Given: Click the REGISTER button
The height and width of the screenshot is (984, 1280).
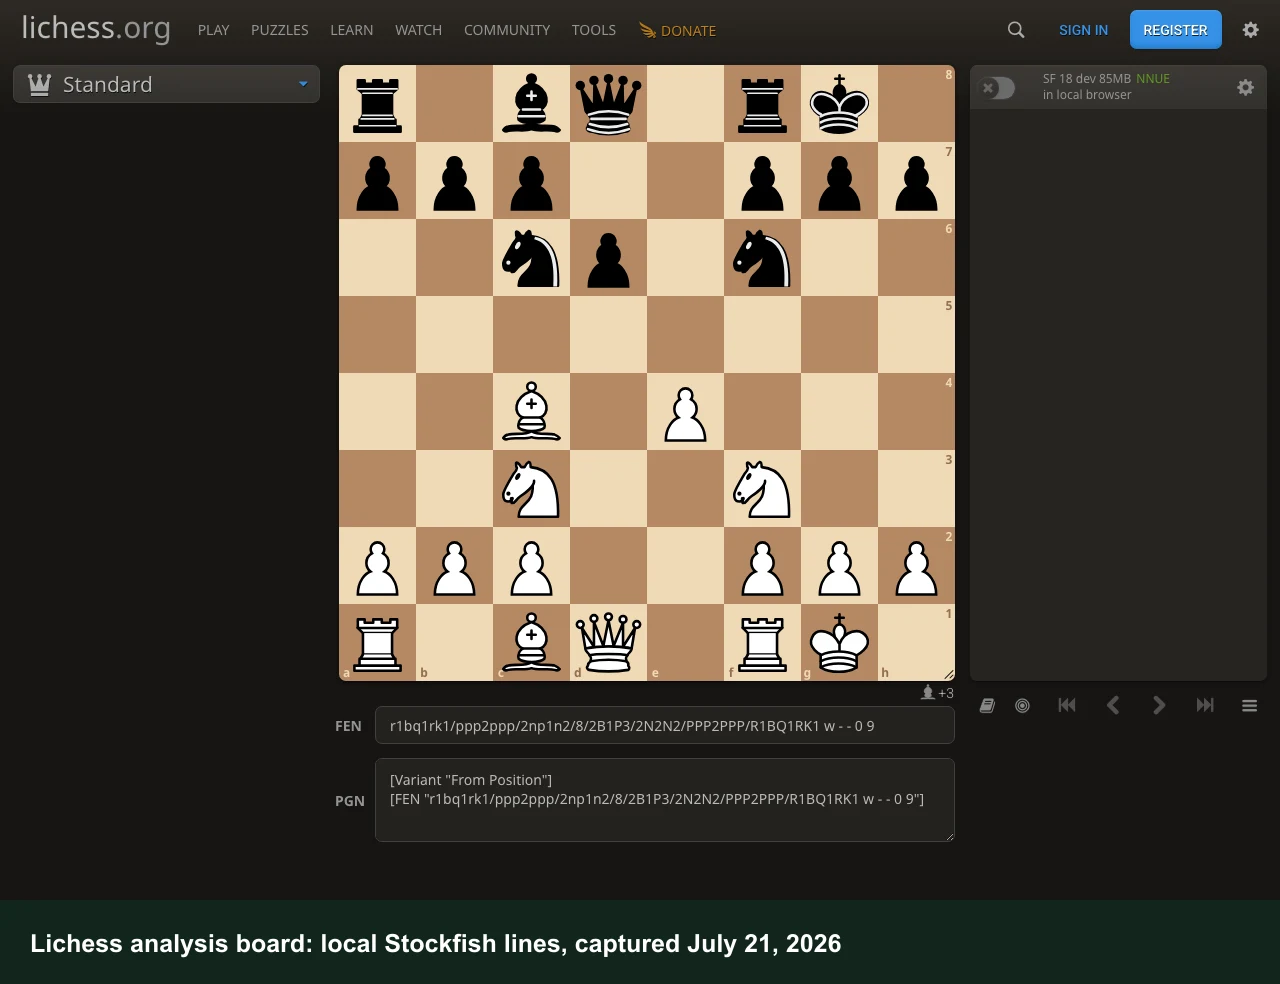Looking at the screenshot, I should pyautogui.click(x=1175, y=30).
